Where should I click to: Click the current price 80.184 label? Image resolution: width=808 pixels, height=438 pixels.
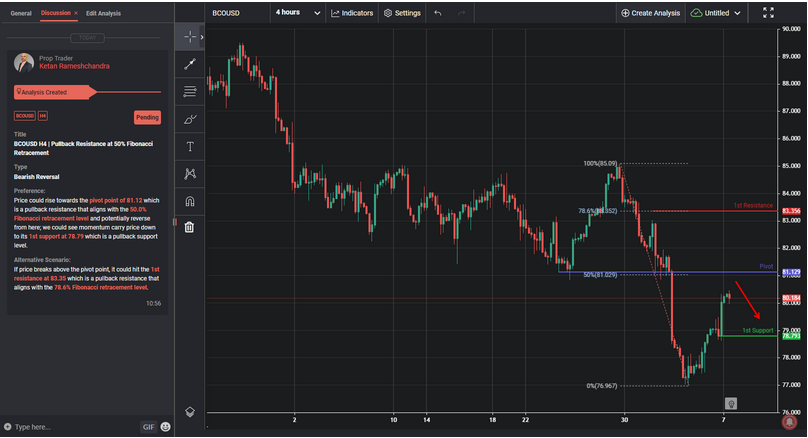790,298
